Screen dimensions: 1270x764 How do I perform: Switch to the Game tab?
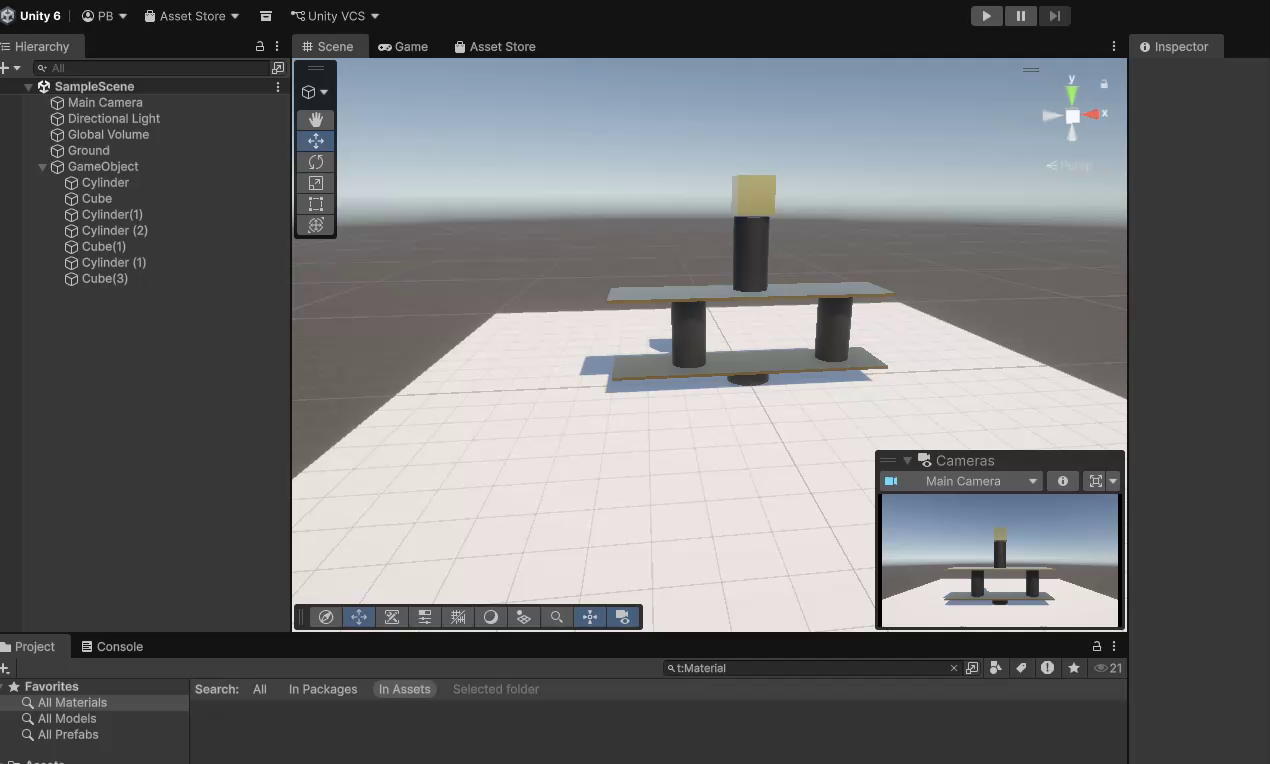pos(403,47)
